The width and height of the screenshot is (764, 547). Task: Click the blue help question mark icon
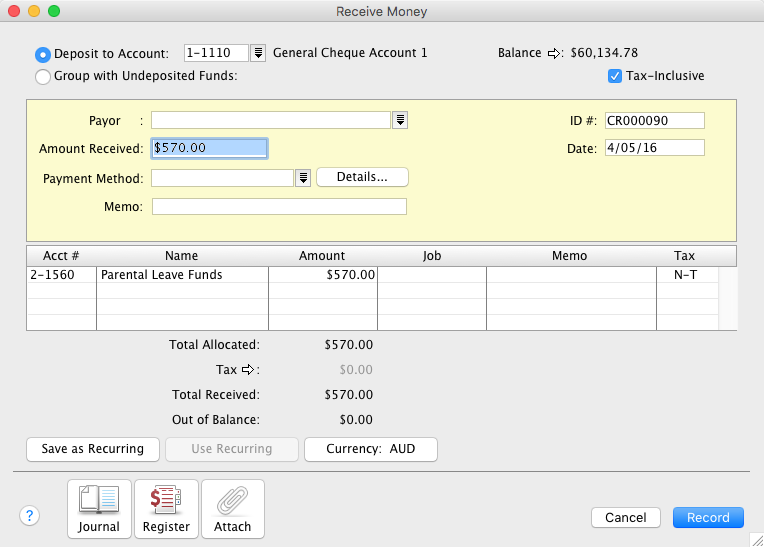pos(30,516)
